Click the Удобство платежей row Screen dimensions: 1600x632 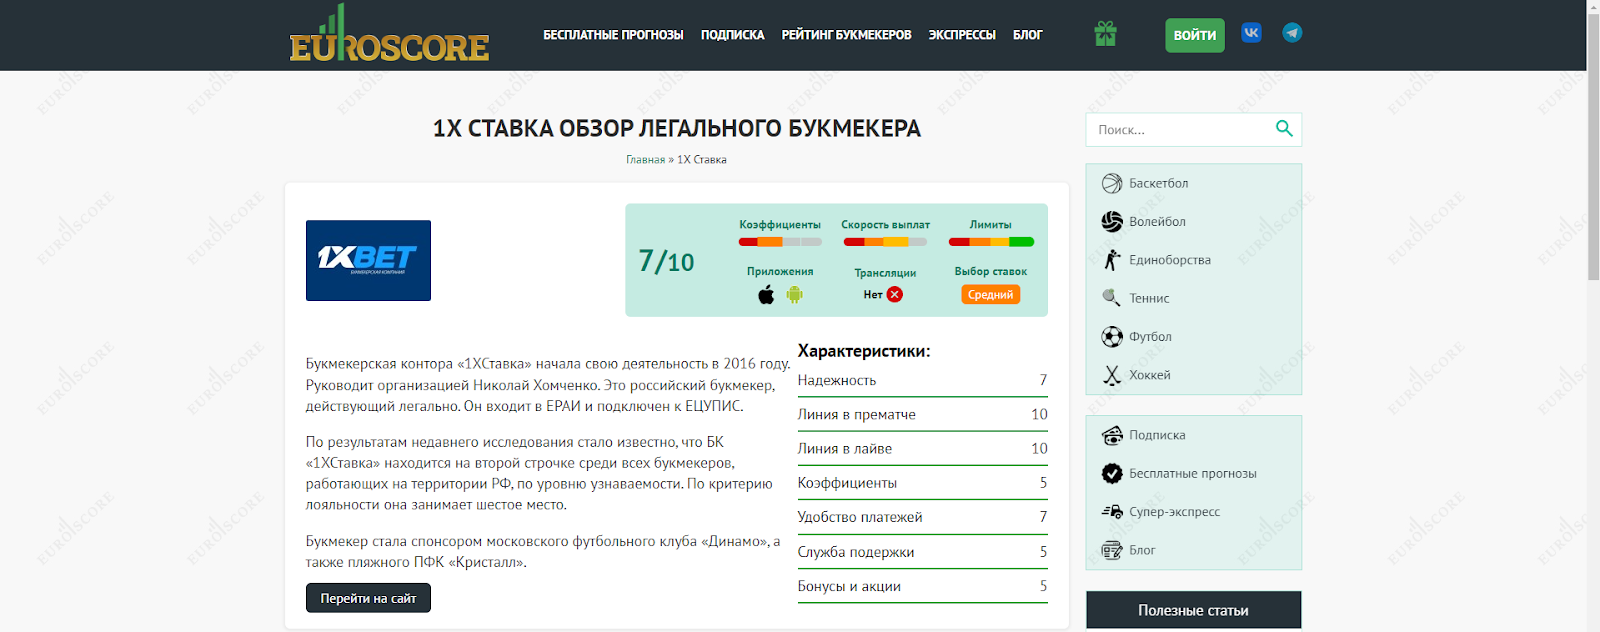(922, 517)
